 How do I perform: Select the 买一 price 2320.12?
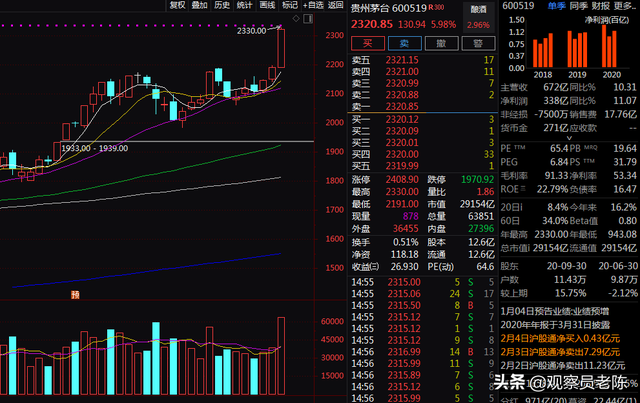402,119
